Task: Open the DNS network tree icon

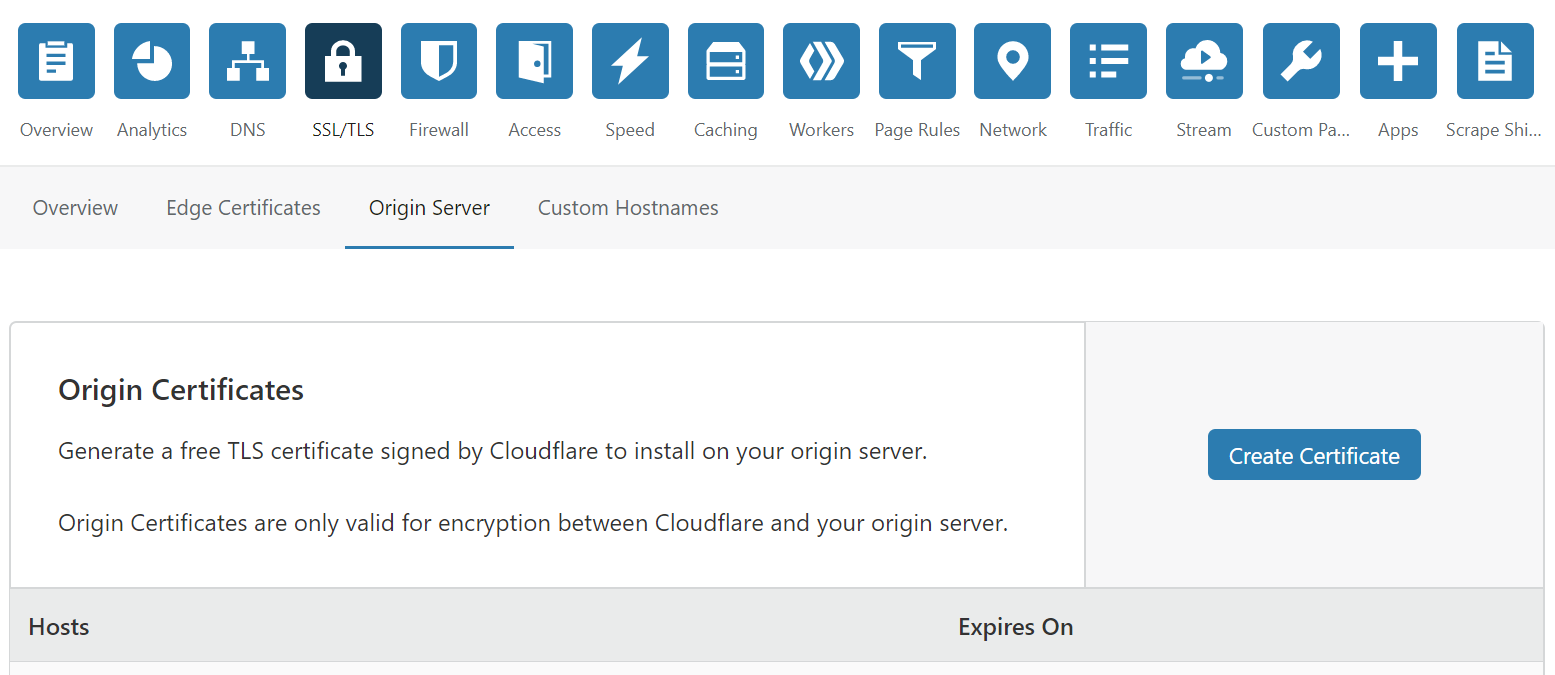Action: (x=247, y=61)
